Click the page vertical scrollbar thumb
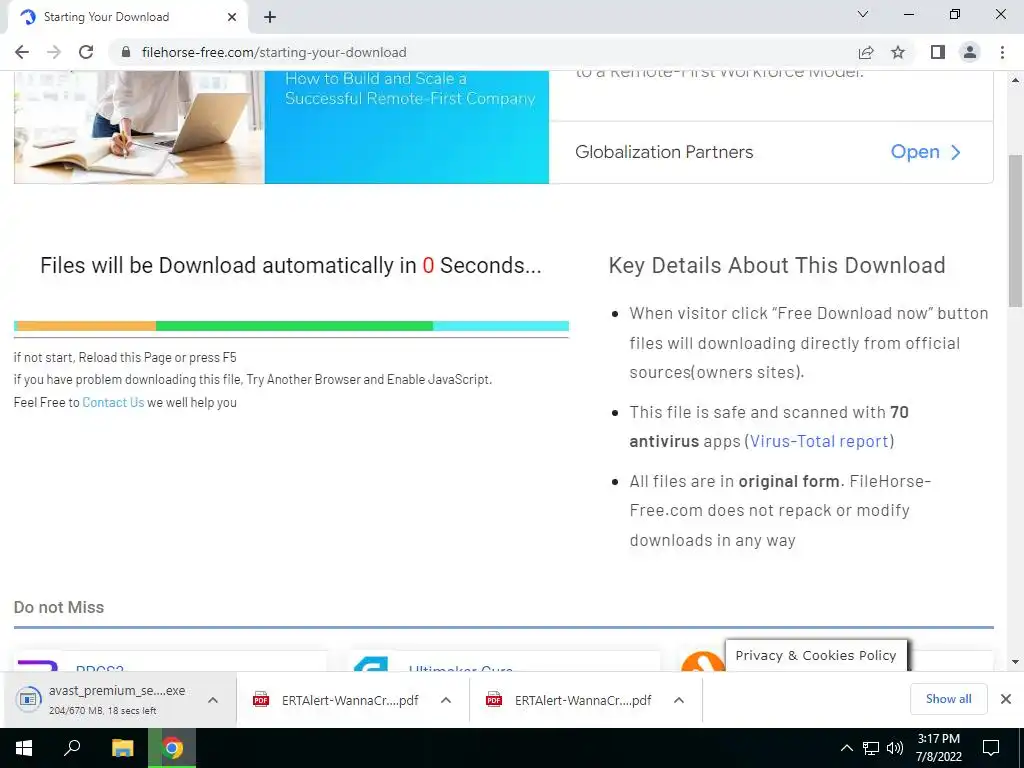 (x=1016, y=230)
